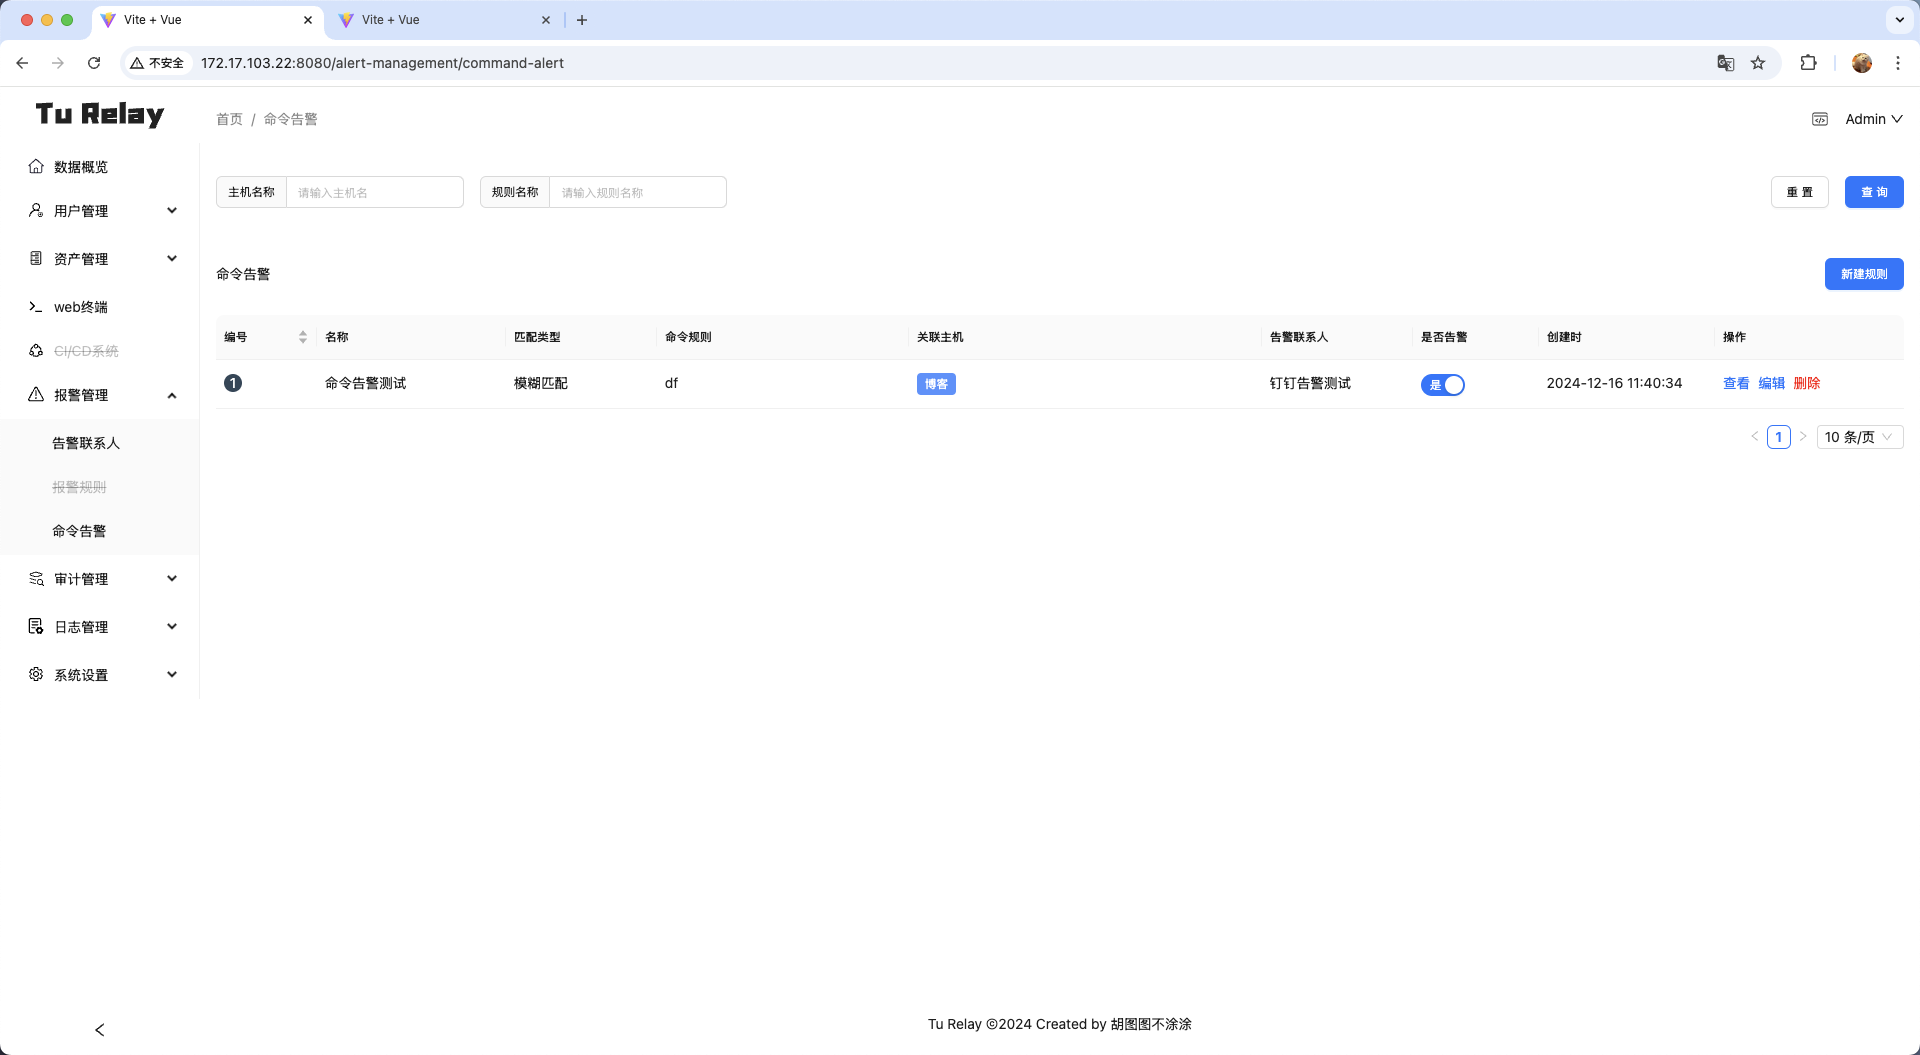Click the 新建规则 button
Viewport: 1920px width, 1055px height.
(1863, 273)
